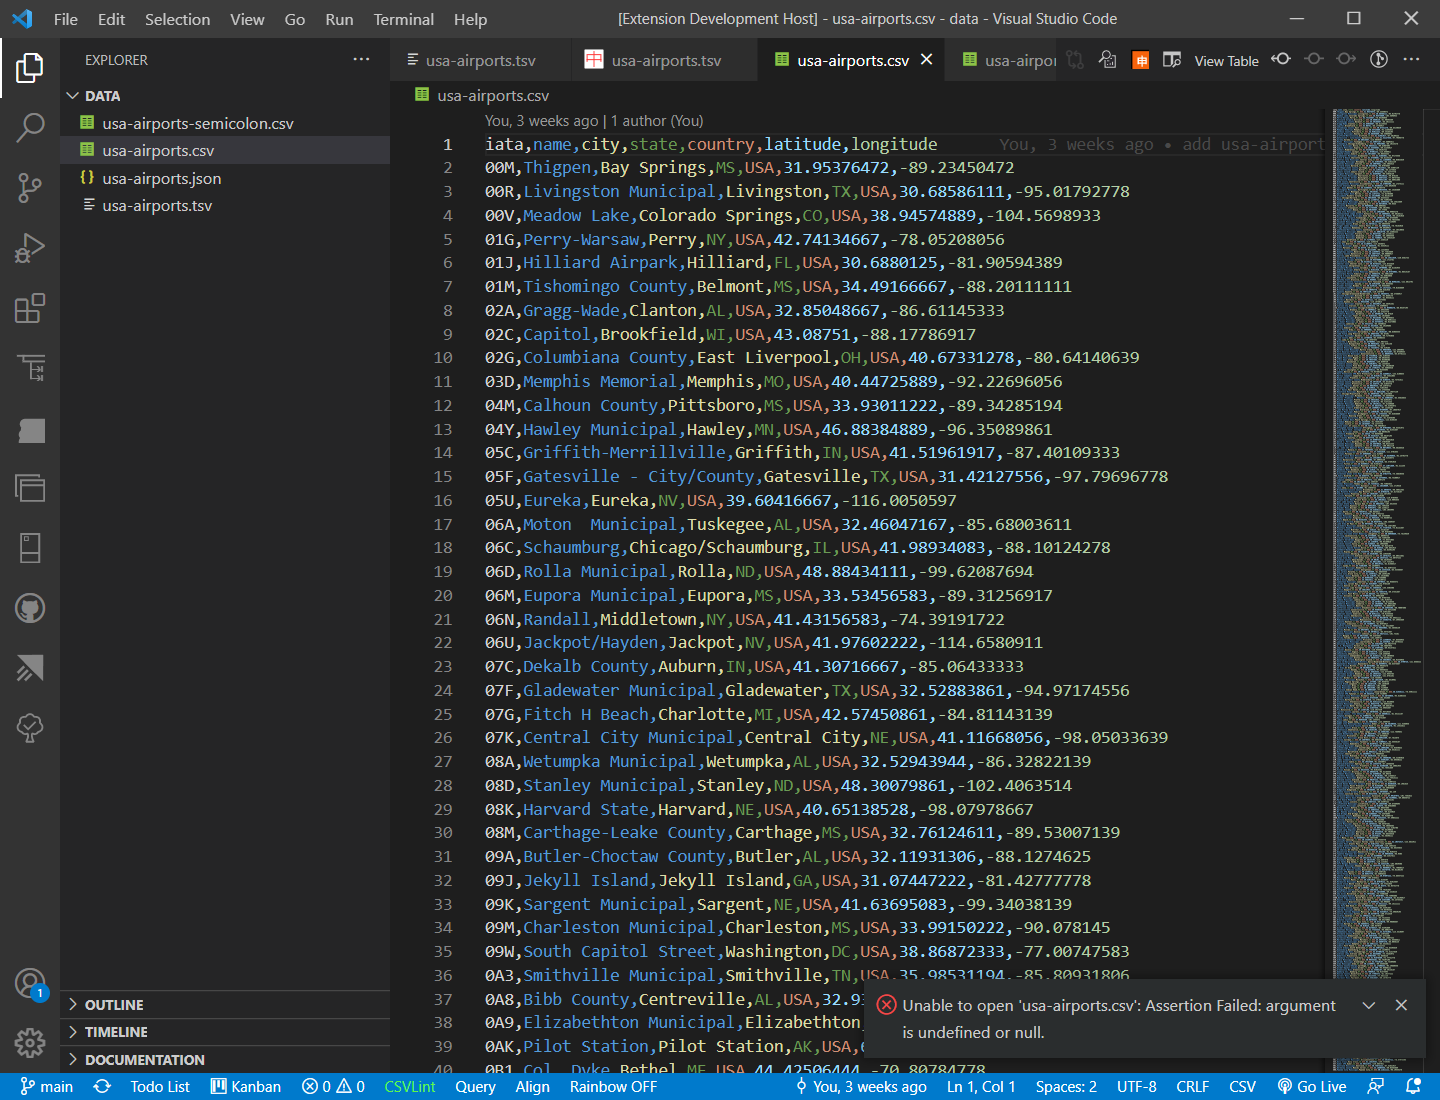Toggle Rainbow OFF in status bar
Screen dimensions: 1440x1100
[613, 1086]
